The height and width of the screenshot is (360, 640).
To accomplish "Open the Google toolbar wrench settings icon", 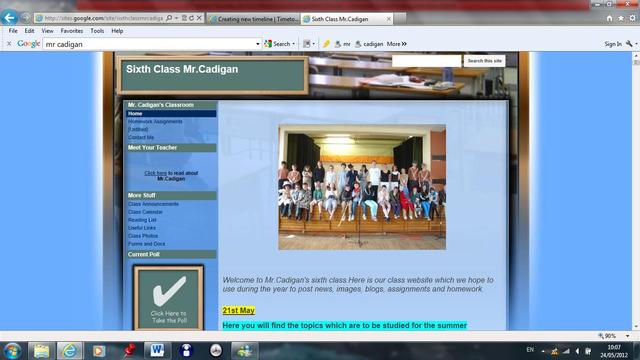I will point(629,44).
